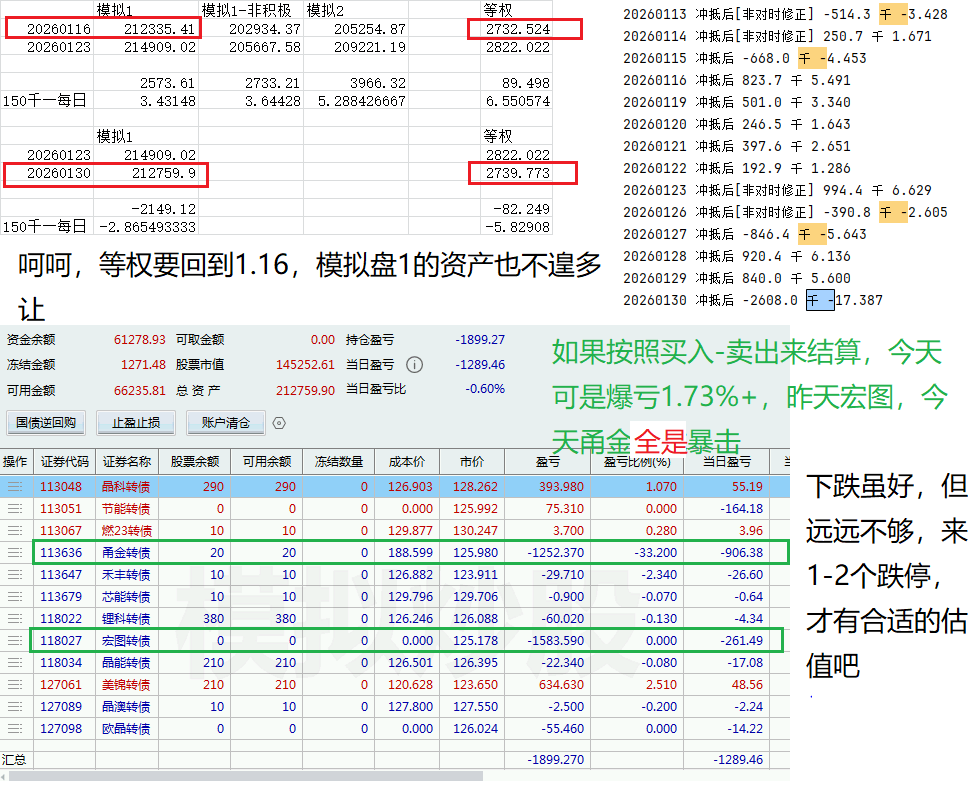The width and height of the screenshot is (978, 786).
Task: Click the info icon beside 当日盈亏
Action: point(414,365)
